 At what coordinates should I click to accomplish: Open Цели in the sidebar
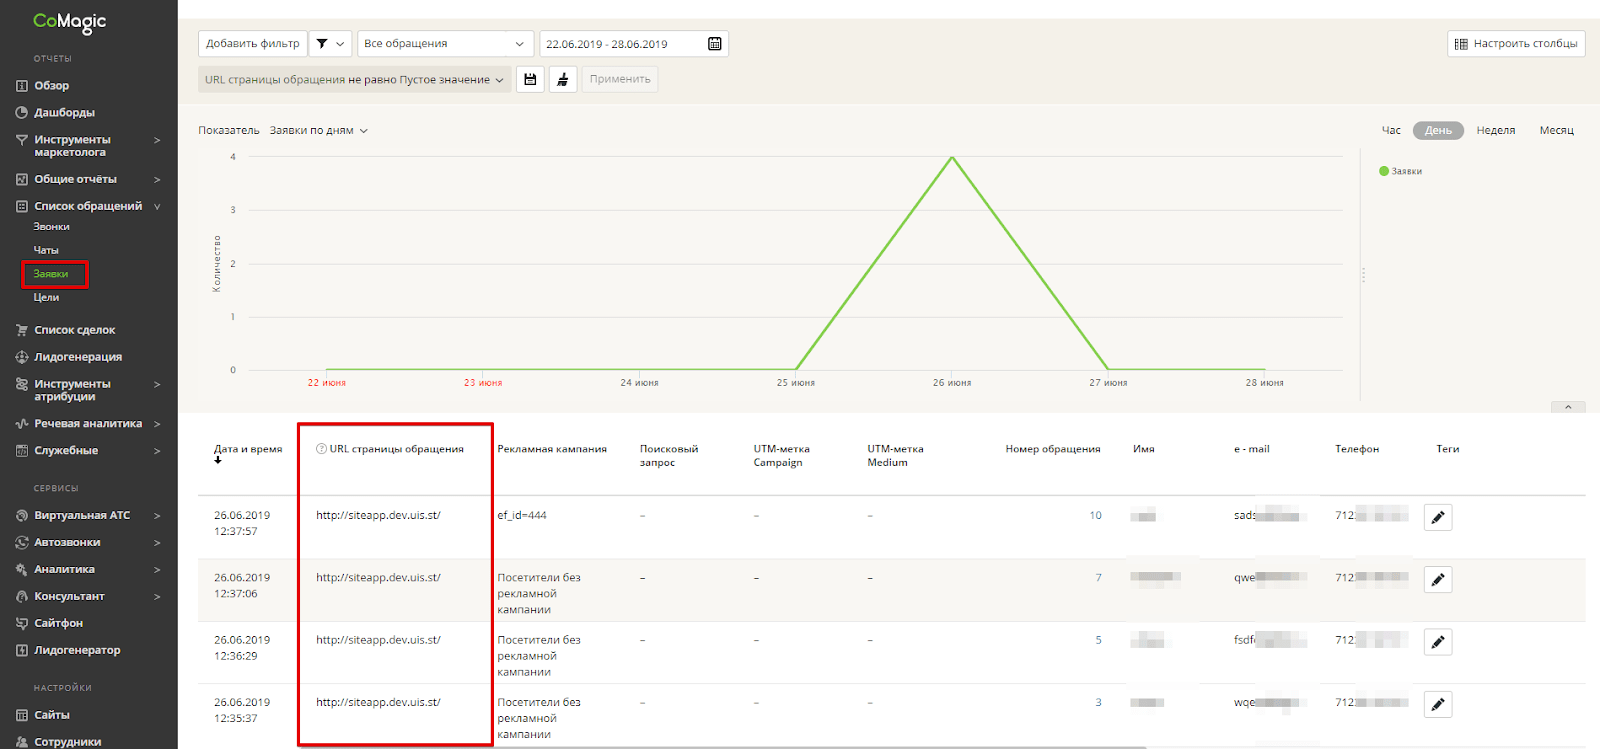pos(46,297)
